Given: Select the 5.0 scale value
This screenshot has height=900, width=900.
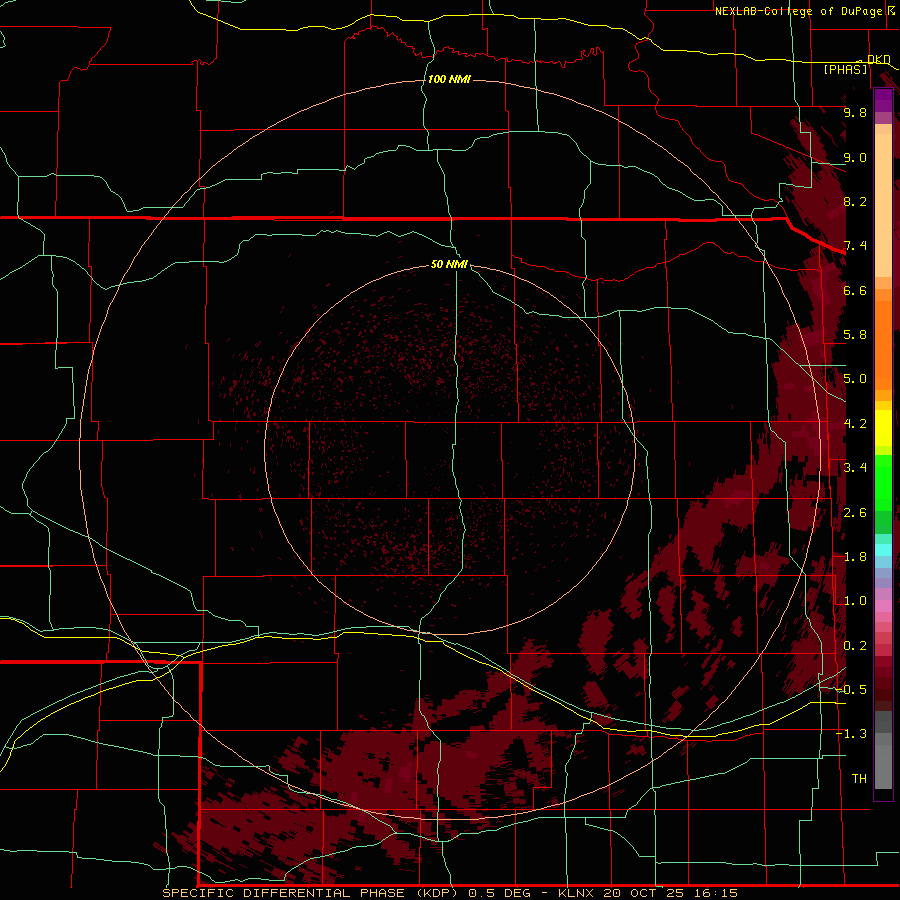Looking at the screenshot, I should (x=855, y=379).
